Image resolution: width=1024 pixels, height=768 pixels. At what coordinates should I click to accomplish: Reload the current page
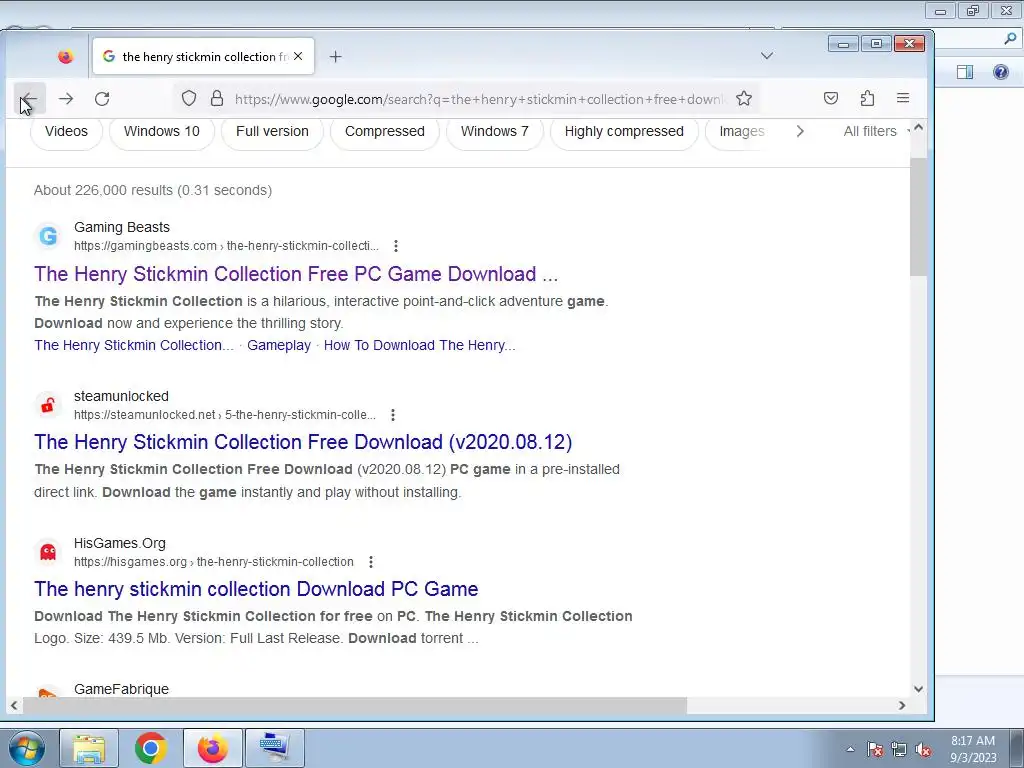[102, 99]
